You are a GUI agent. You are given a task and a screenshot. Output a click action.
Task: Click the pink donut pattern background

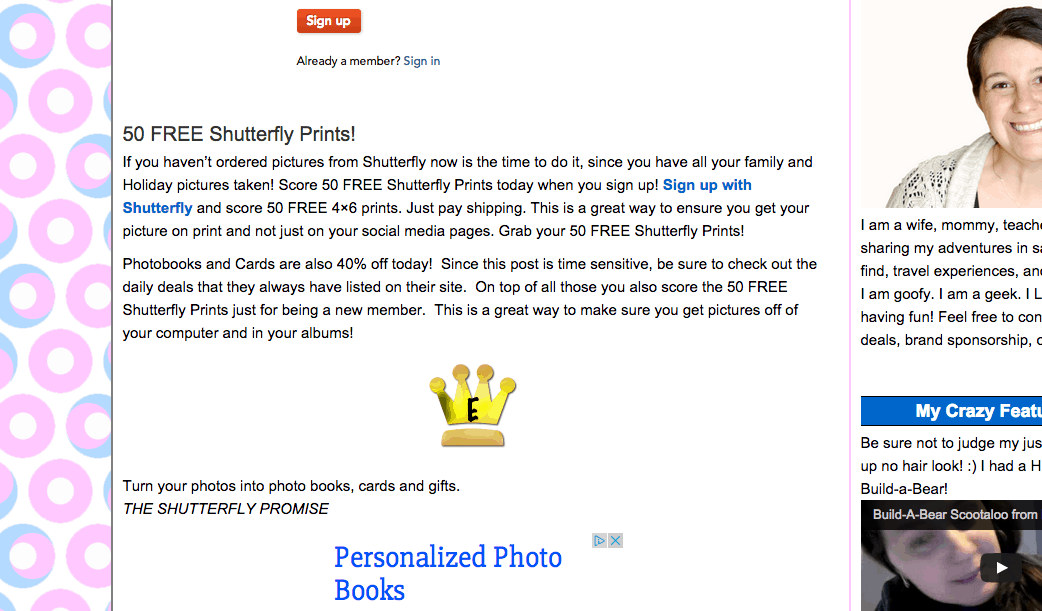(x=55, y=306)
